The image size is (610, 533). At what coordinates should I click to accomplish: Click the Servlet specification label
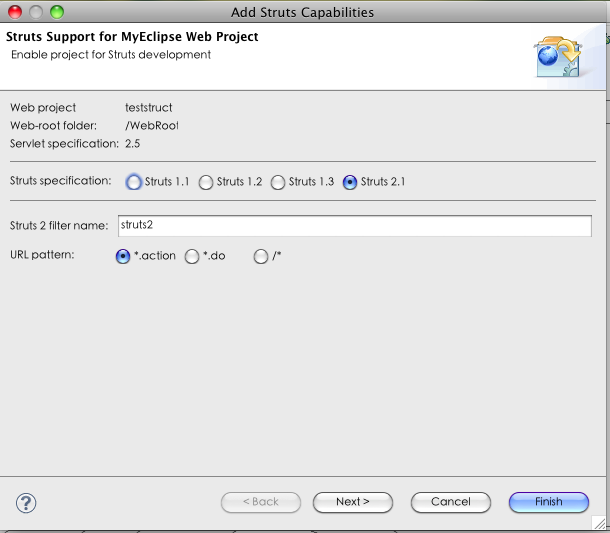coord(64,144)
